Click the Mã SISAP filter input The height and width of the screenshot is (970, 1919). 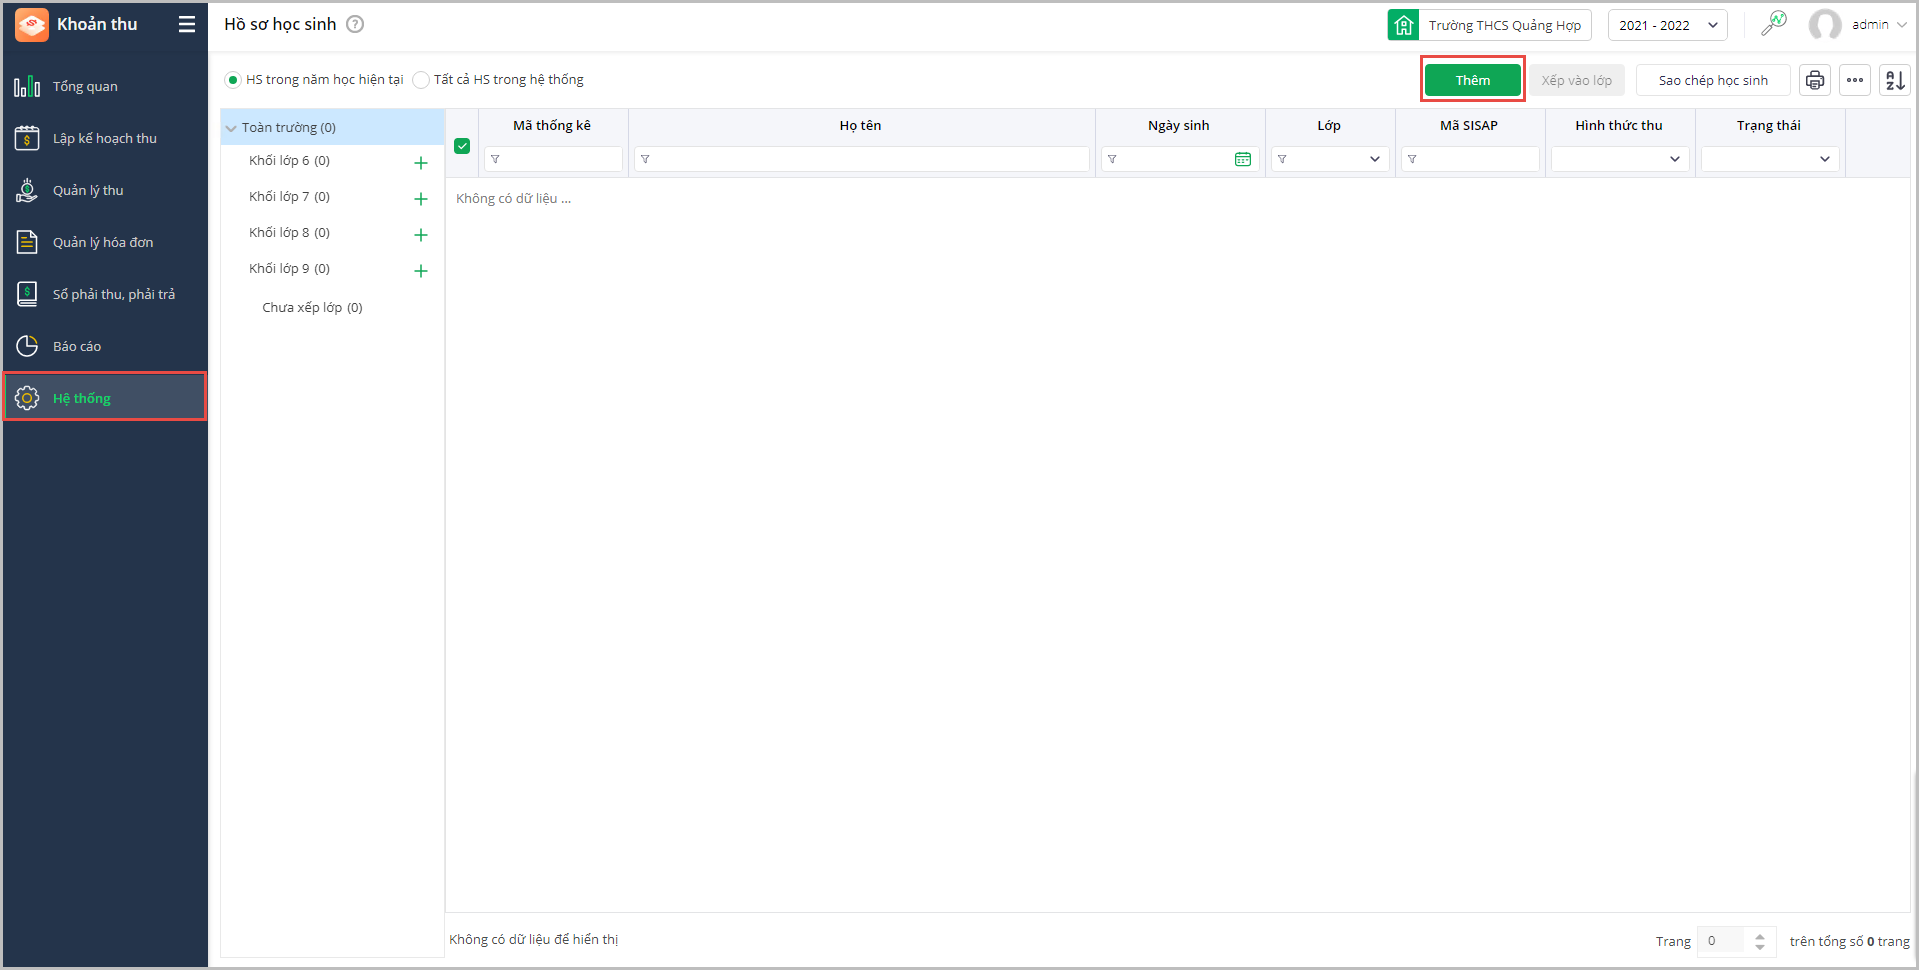pos(1470,159)
